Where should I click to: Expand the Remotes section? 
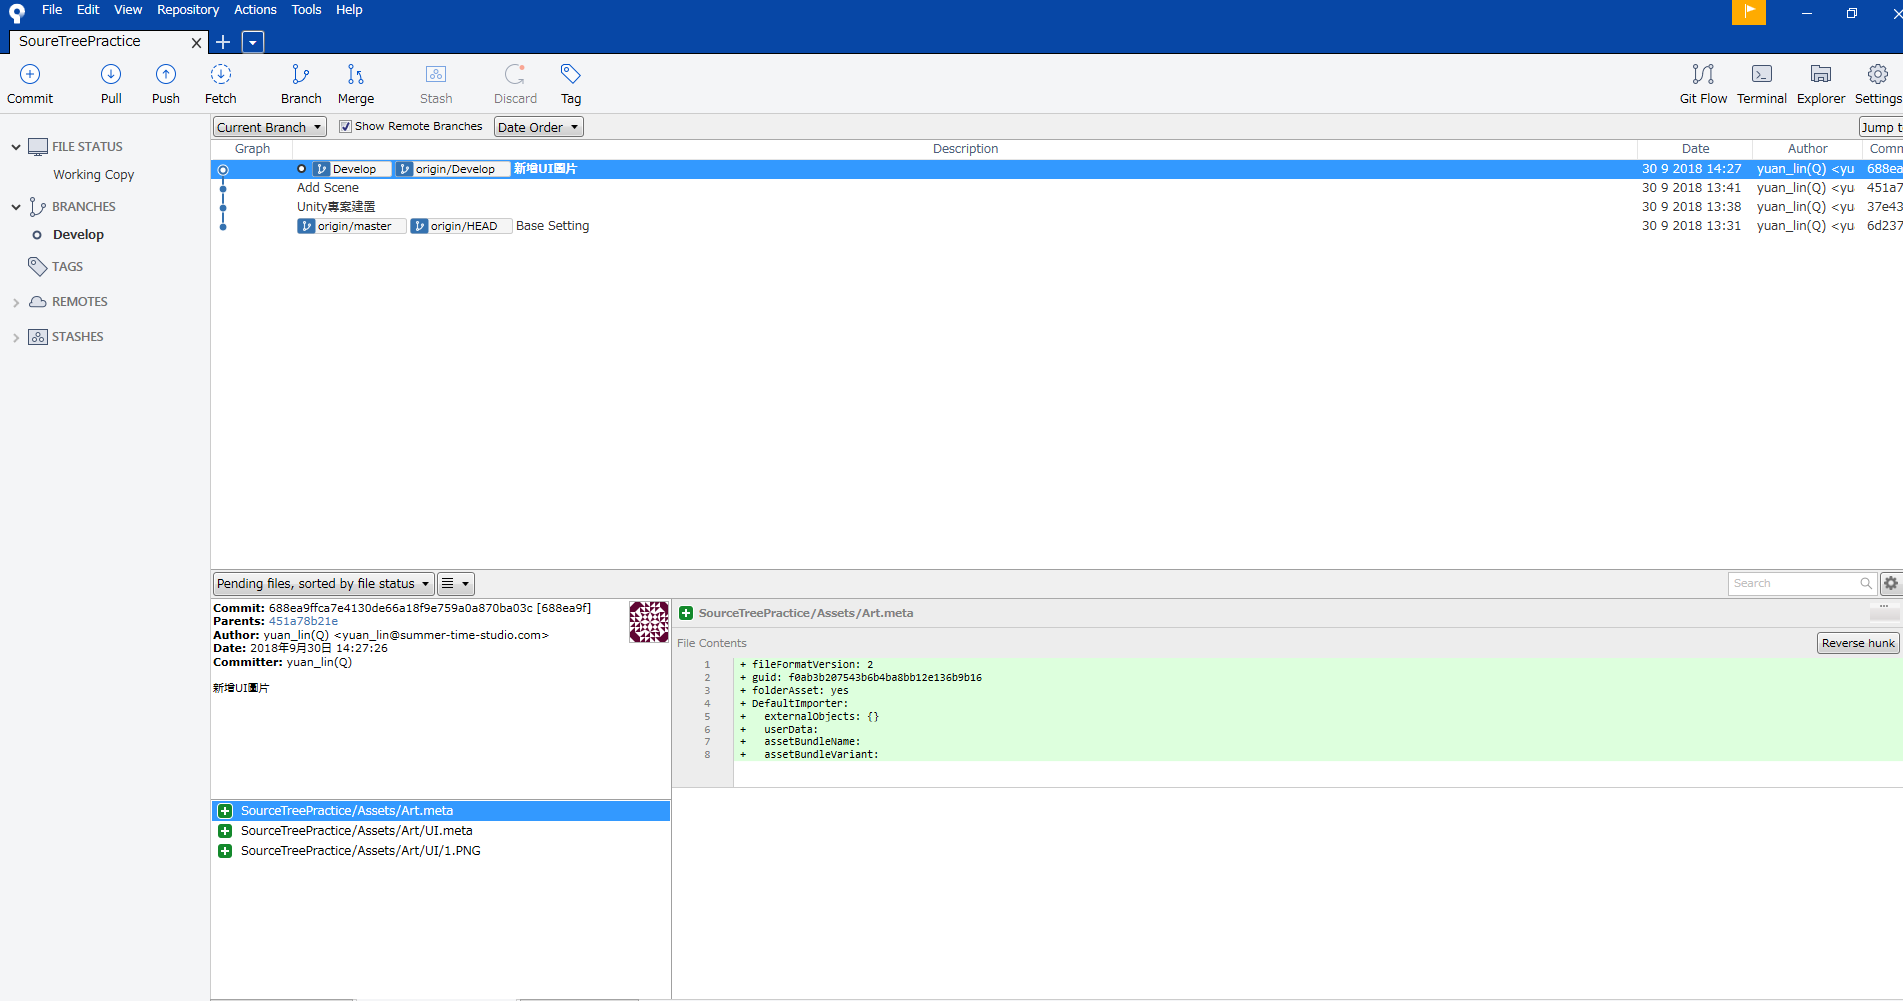tap(16, 302)
